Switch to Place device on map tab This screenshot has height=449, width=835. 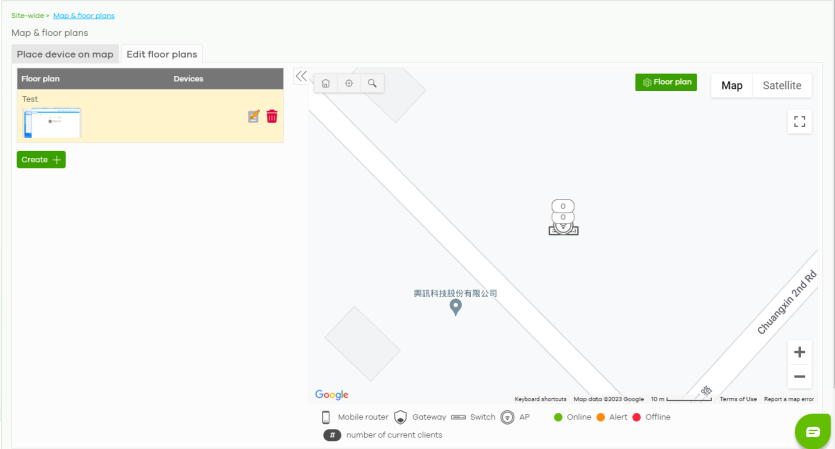65,54
